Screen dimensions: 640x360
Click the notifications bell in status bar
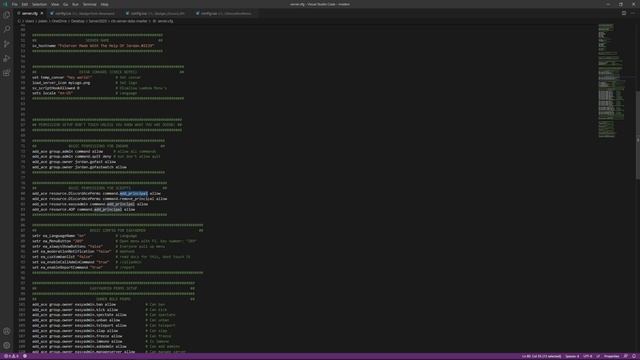point(634,356)
